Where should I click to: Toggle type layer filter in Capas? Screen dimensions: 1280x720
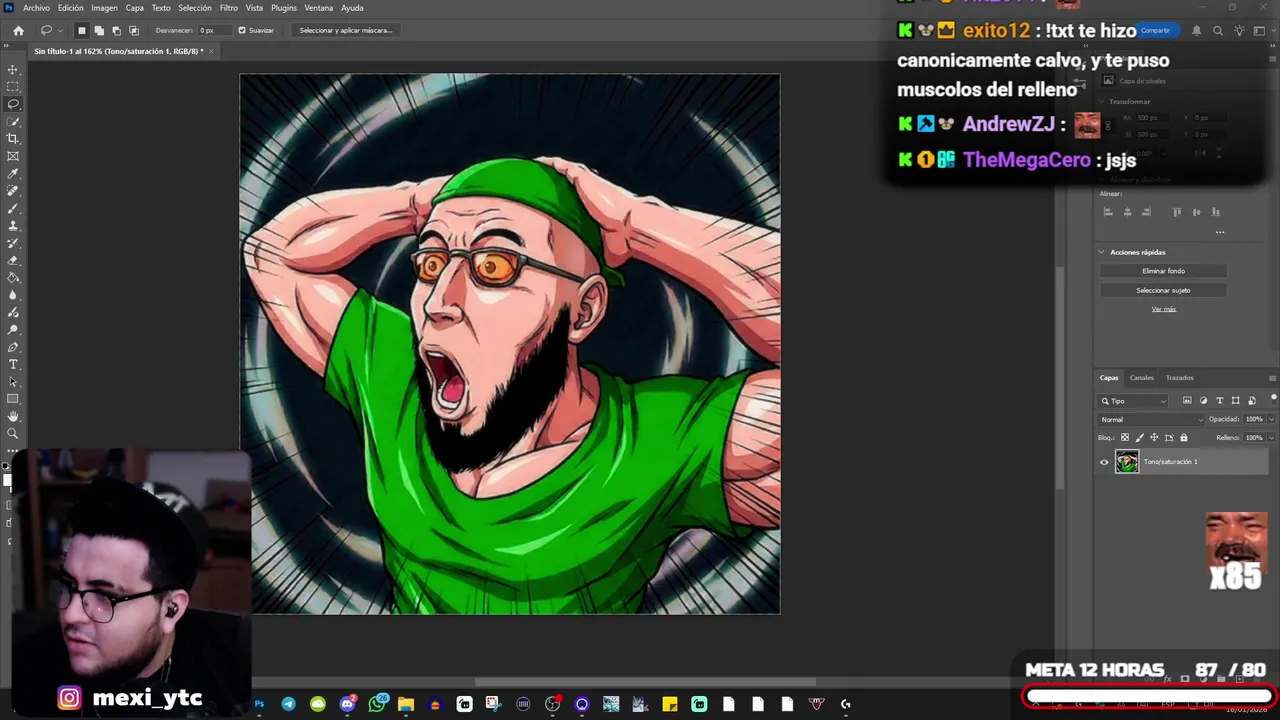pos(1219,401)
